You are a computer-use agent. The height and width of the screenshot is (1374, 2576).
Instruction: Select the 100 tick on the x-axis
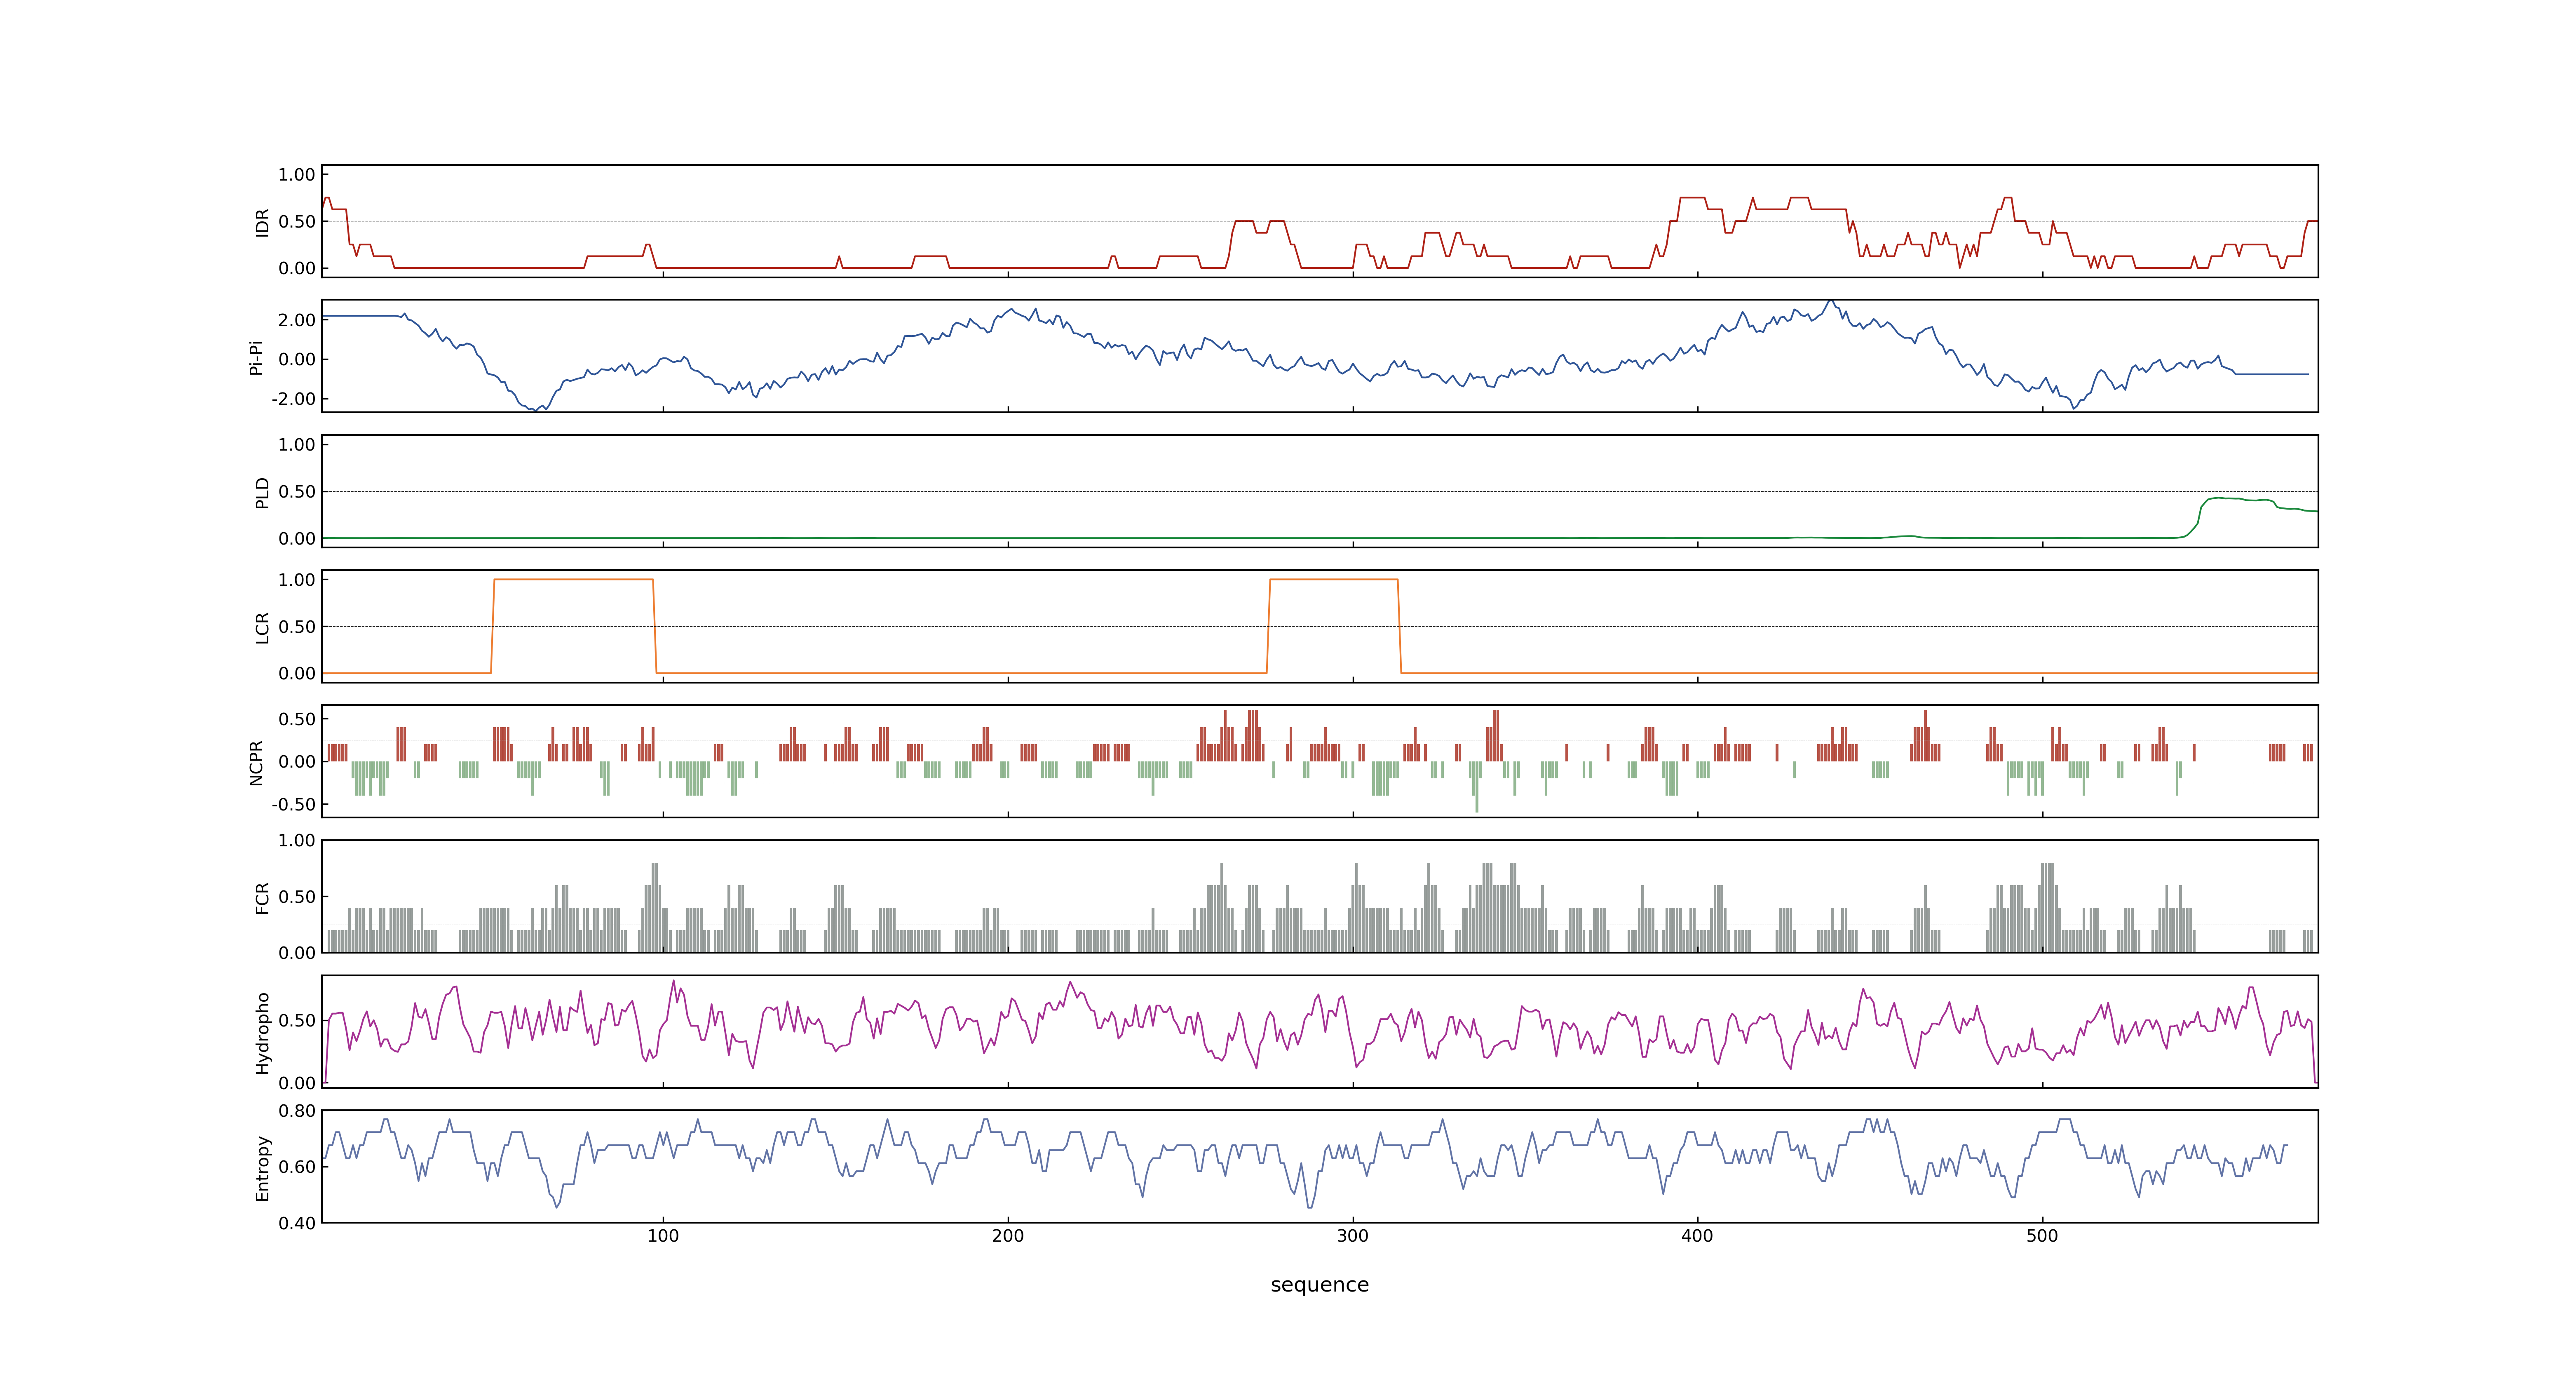coord(663,1236)
